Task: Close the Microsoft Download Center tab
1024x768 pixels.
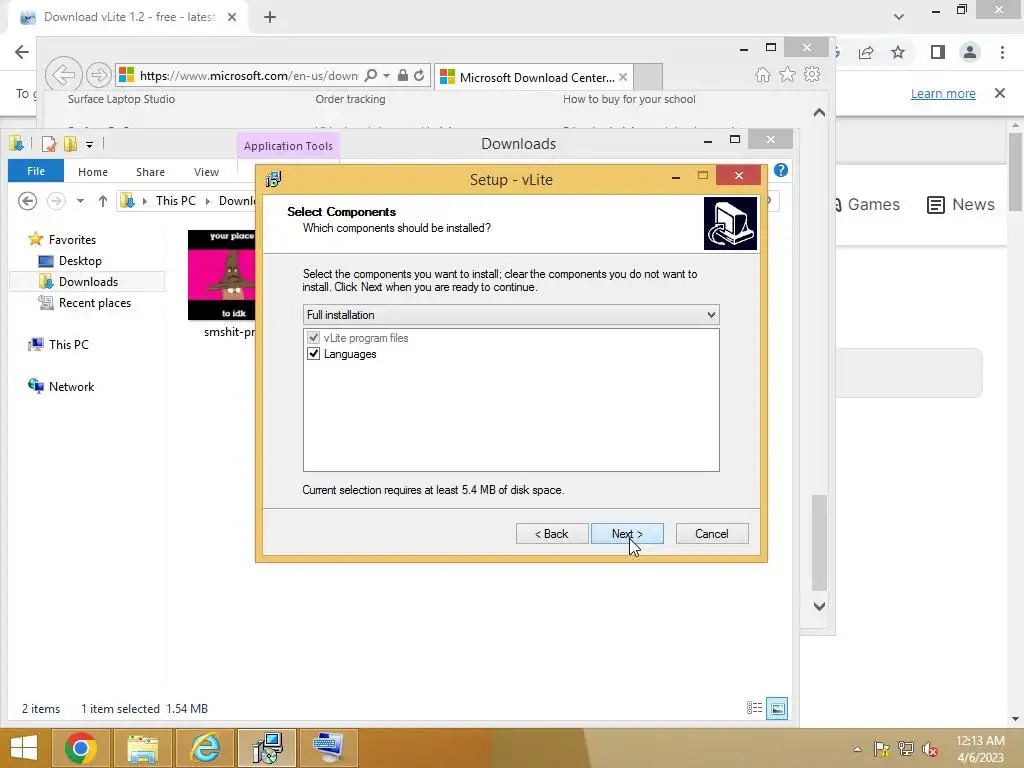Action: tap(623, 77)
